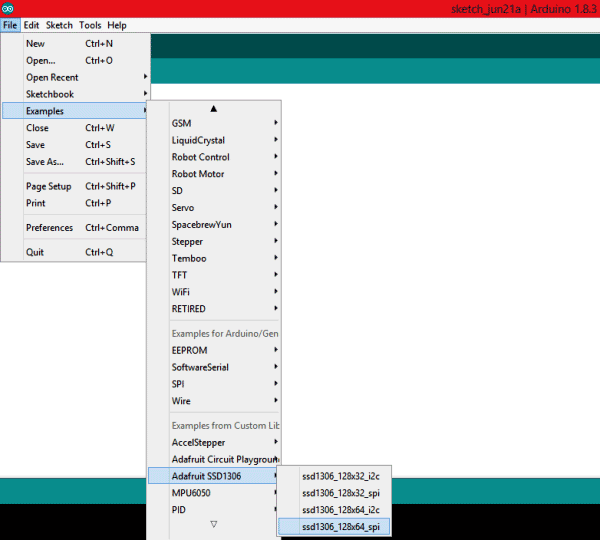Screen dimensions: 600x540
Task: Open the Help menu
Action: 117,25
